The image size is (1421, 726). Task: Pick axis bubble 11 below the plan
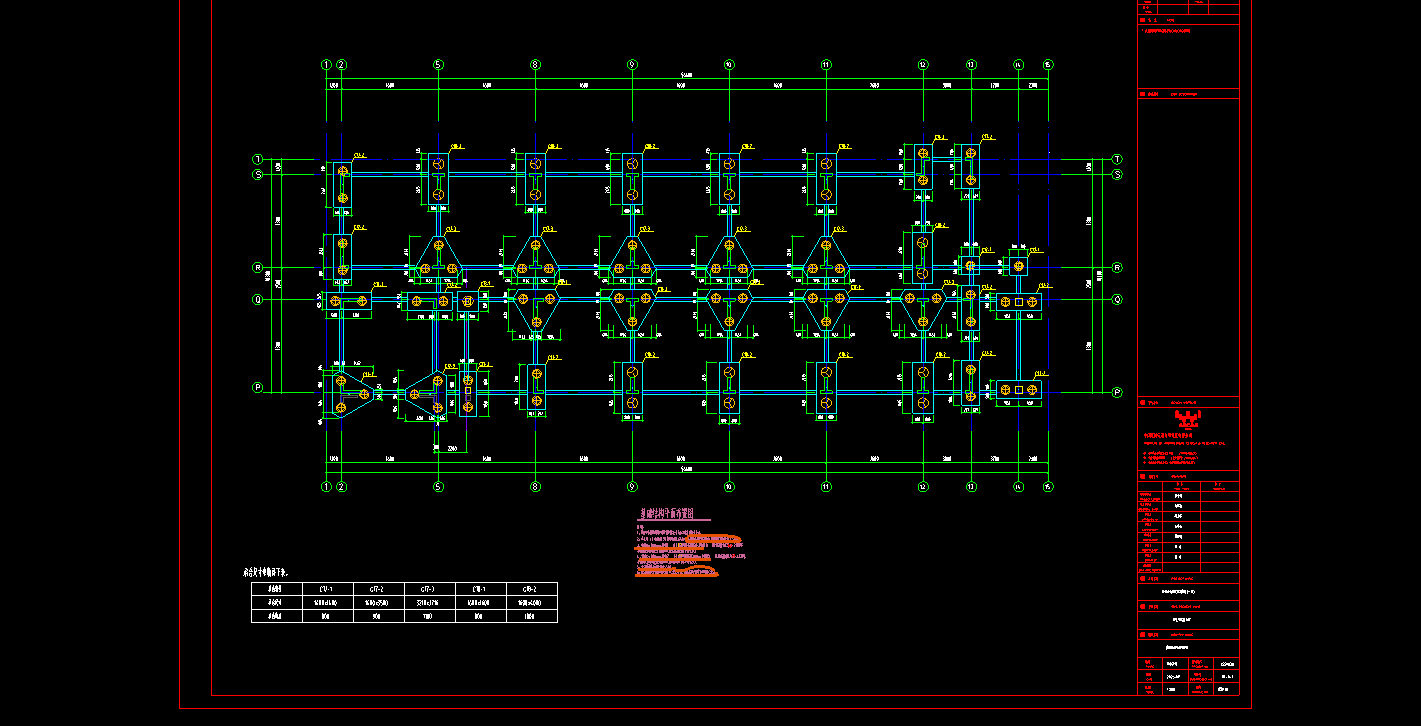tap(826, 487)
